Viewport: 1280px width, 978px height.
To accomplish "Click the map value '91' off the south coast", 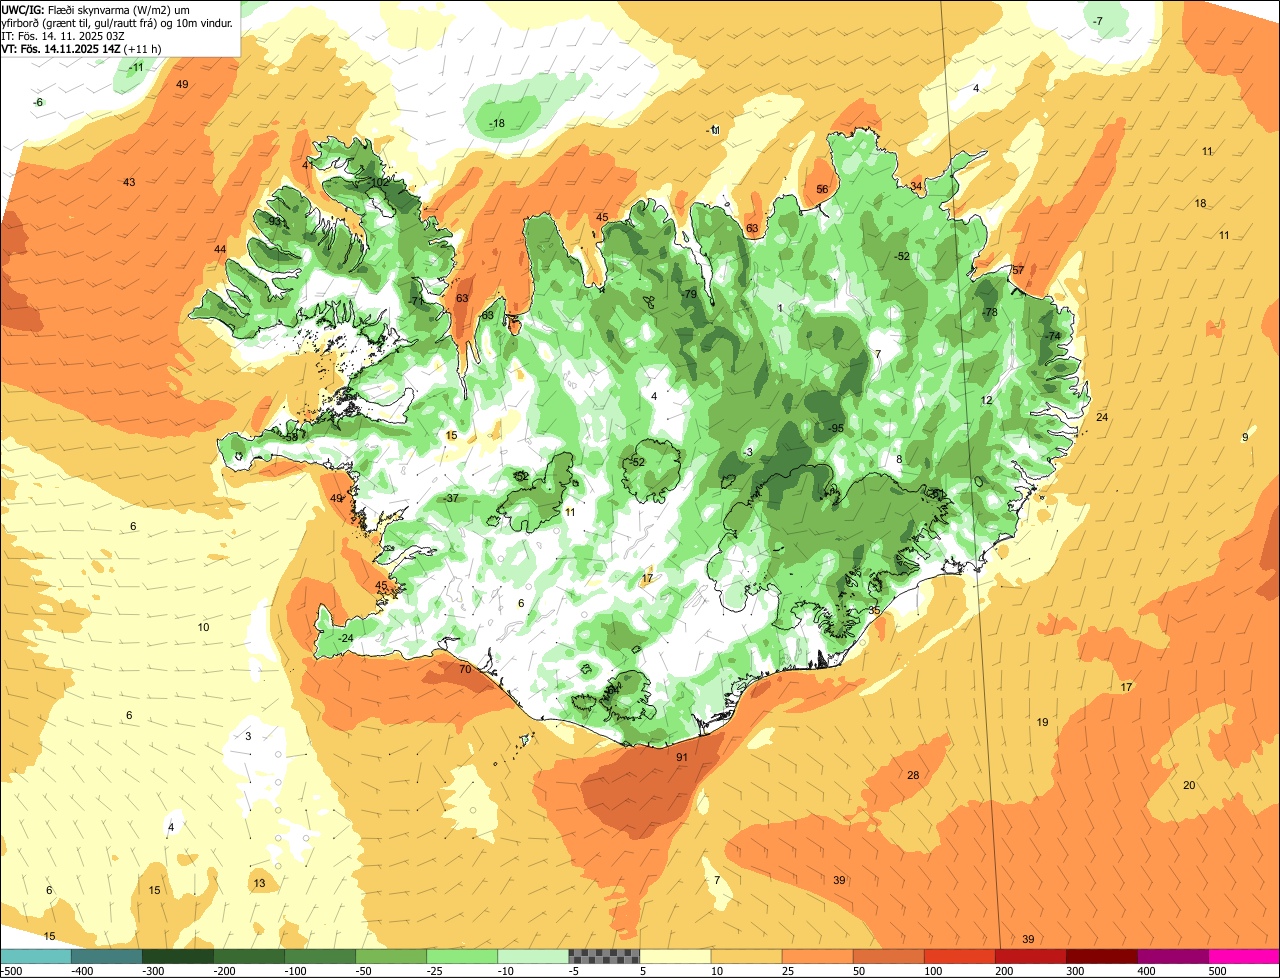I will 682,757.
